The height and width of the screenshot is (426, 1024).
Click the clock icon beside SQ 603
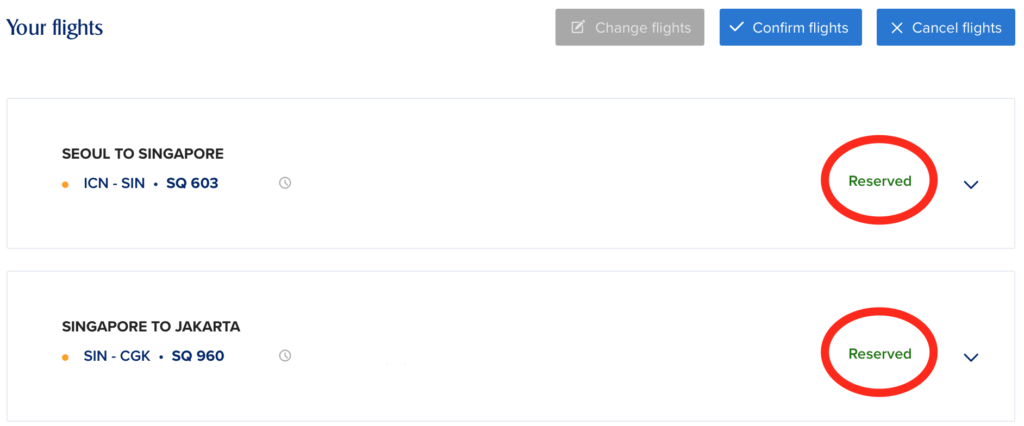pyautogui.click(x=285, y=184)
